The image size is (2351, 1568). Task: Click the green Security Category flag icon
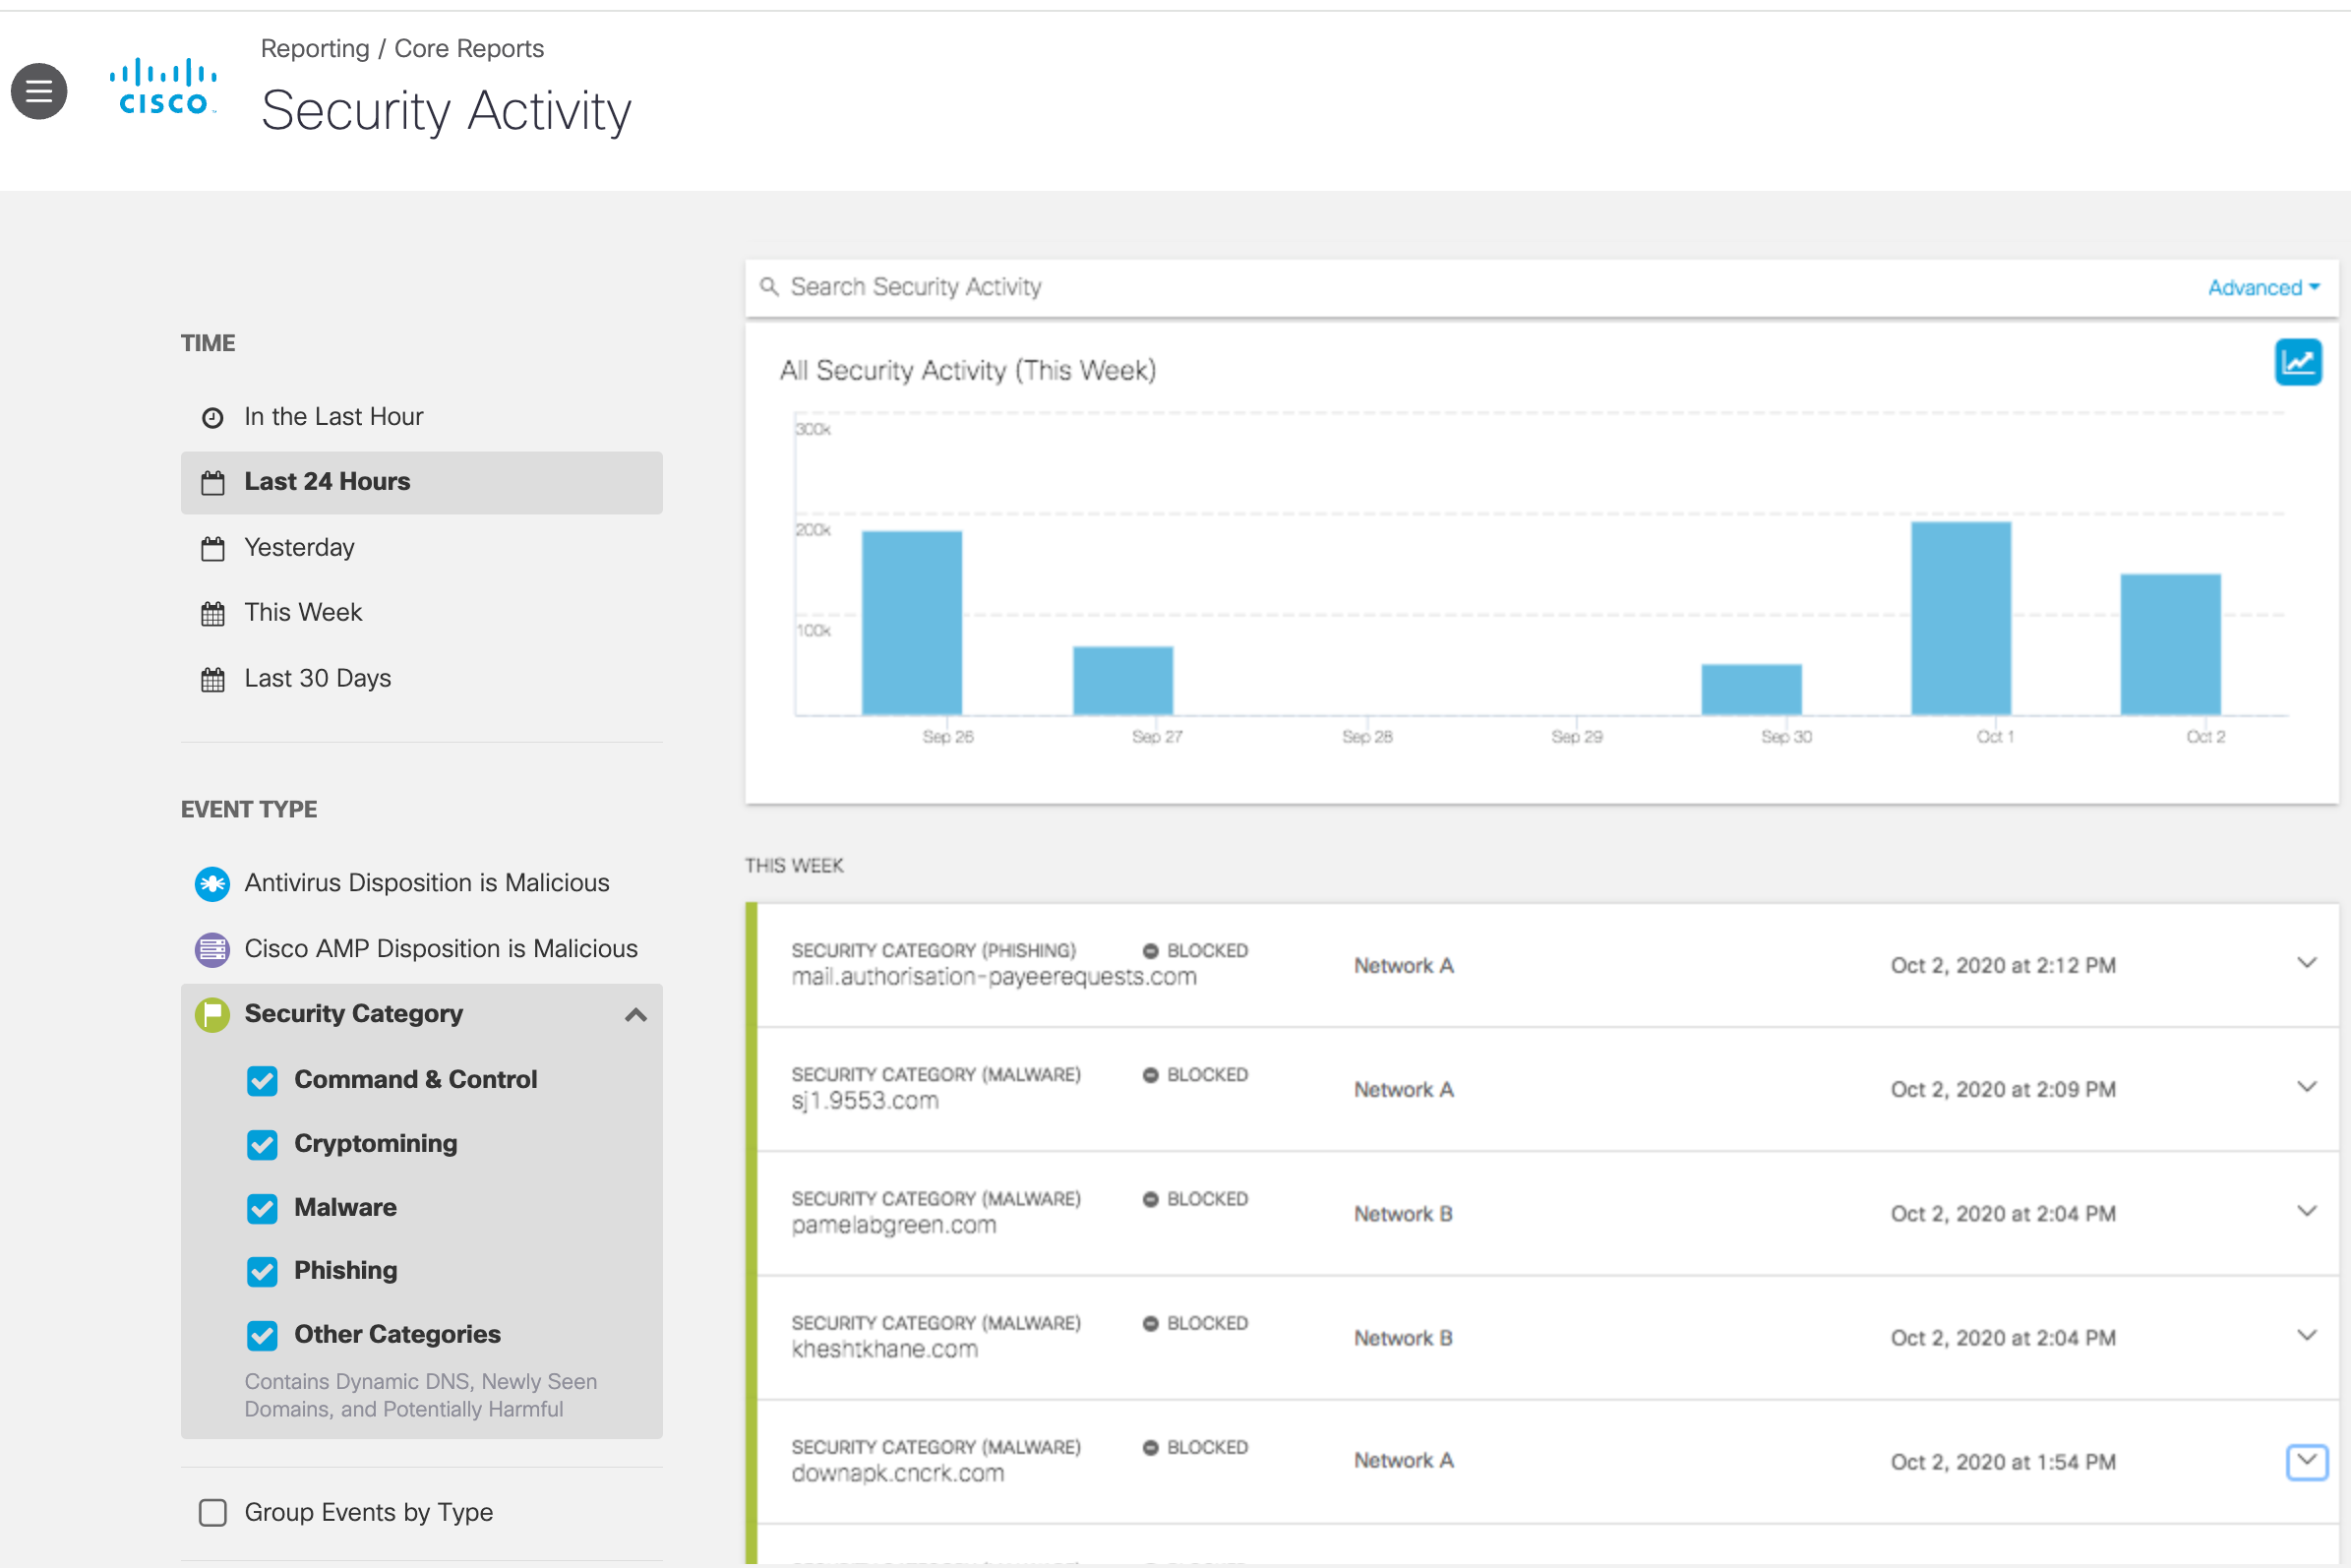click(212, 1015)
